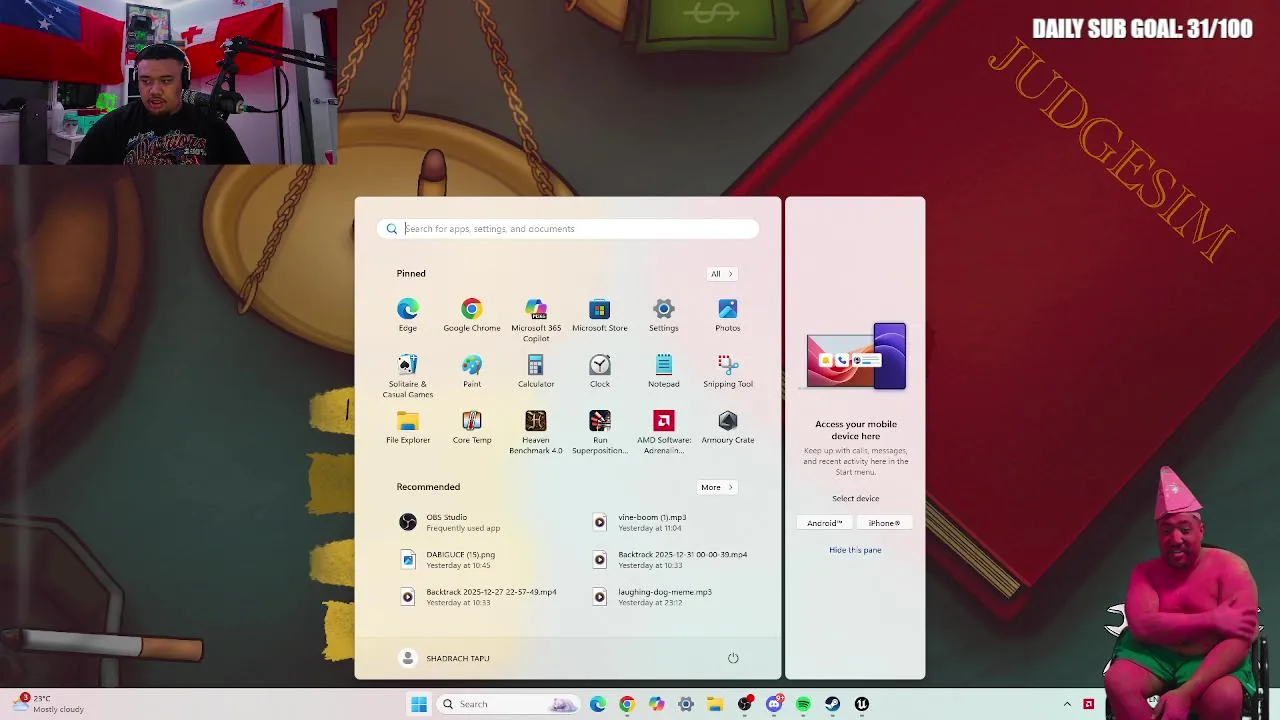Click the Windows Start button on taskbar
The height and width of the screenshot is (720, 1280).
[x=419, y=704]
